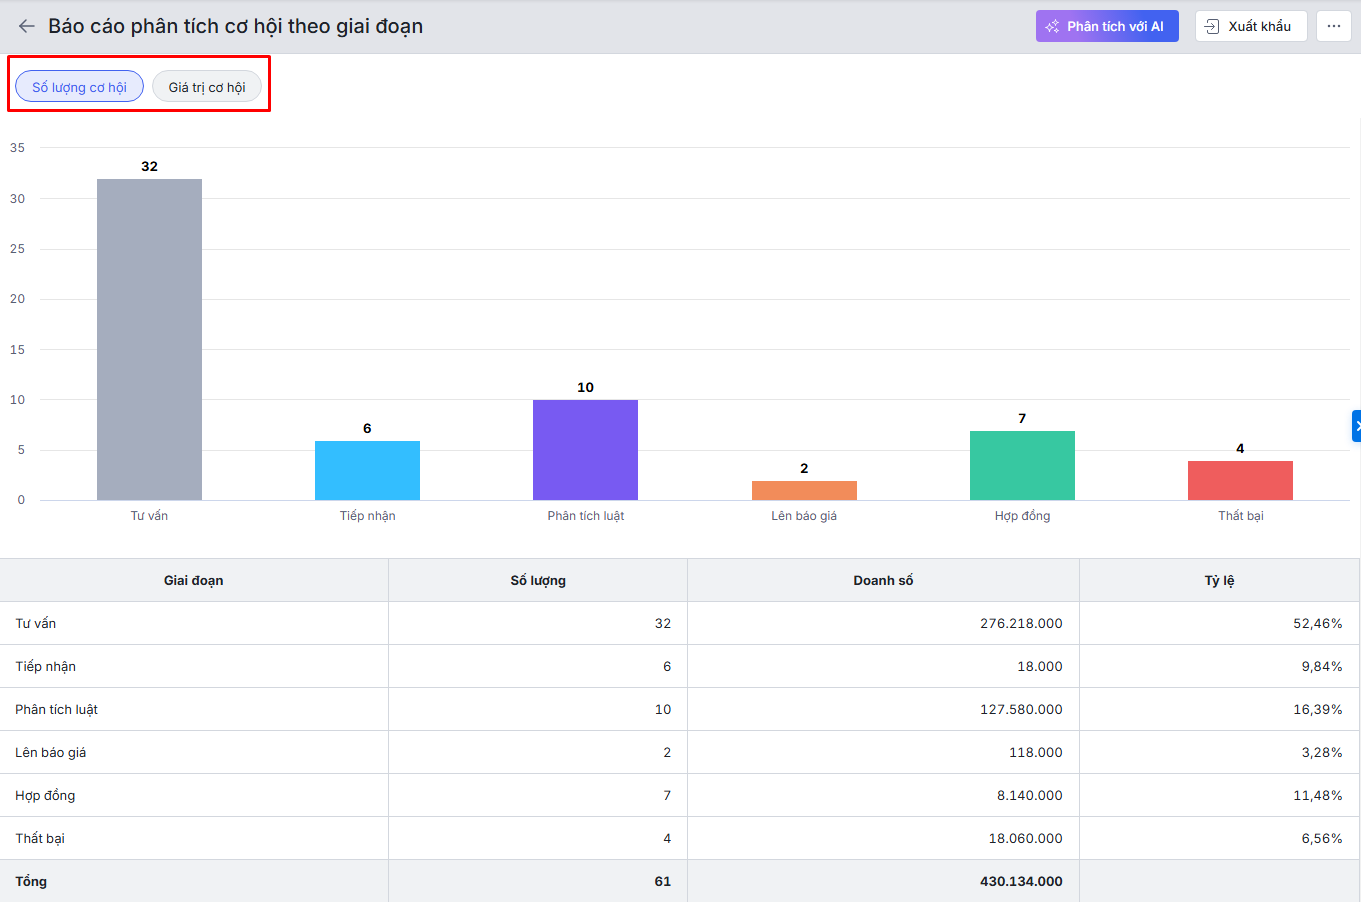Click the red Thất bại bar
The width and height of the screenshot is (1361, 902).
tap(1240, 480)
